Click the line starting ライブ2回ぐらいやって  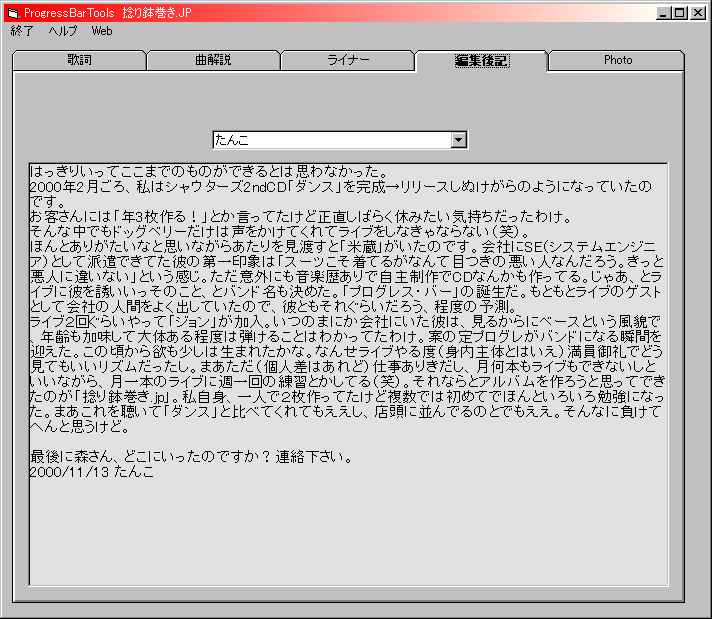345,322
